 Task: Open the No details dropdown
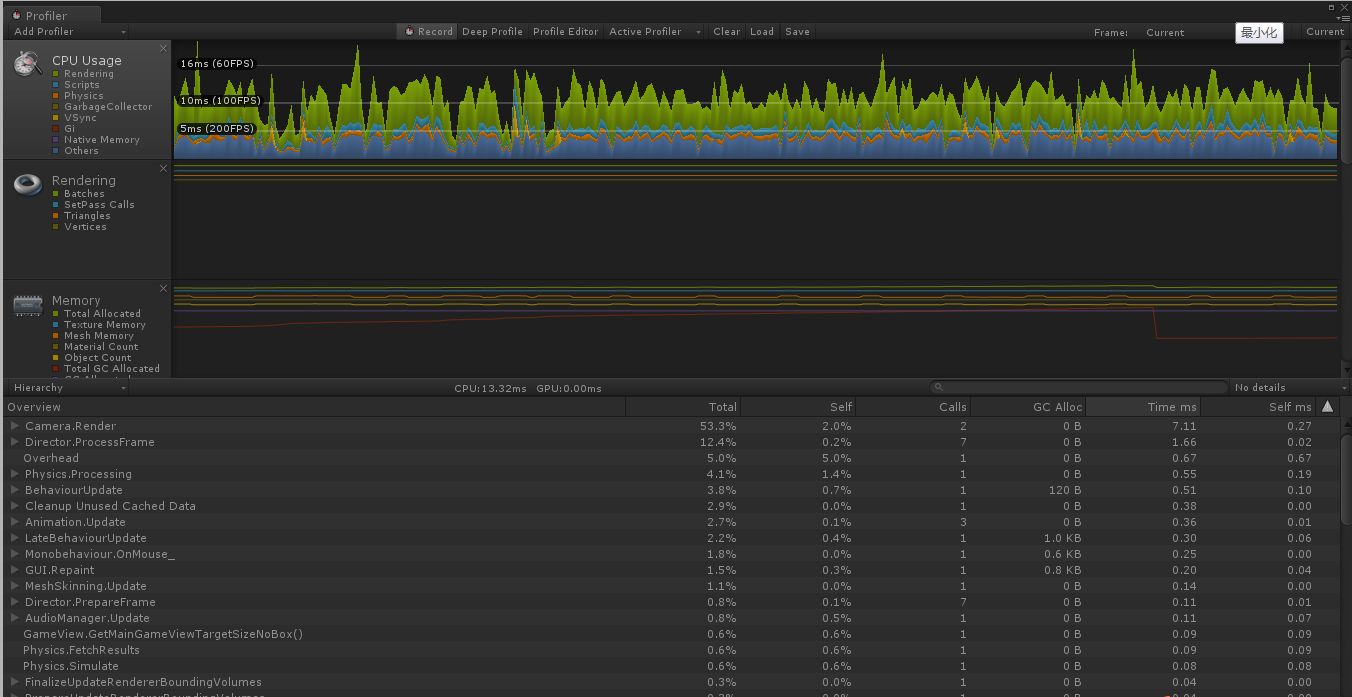pyautogui.click(x=1288, y=387)
